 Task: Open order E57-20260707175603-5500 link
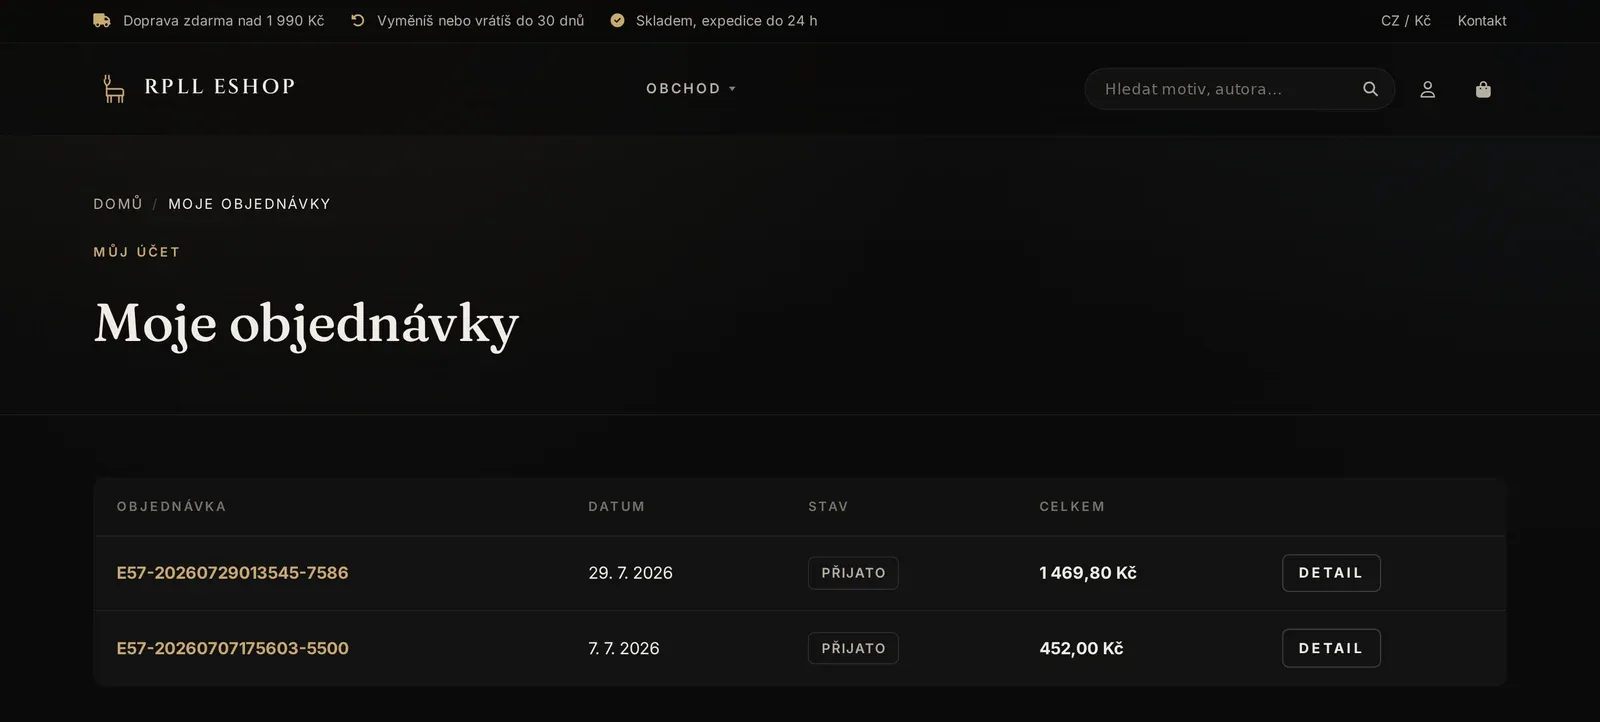(232, 648)
